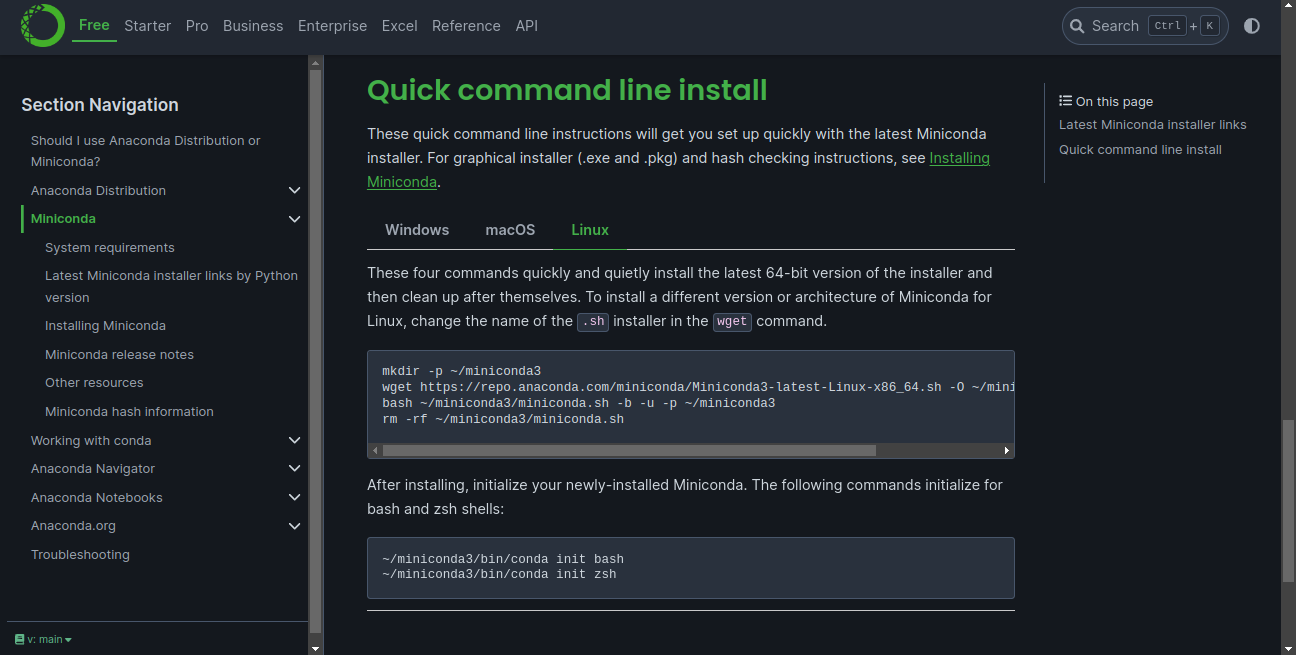This screenshot has width=1296, height=655.
Task: Open the Free top nav item
Action: (94, 25)
